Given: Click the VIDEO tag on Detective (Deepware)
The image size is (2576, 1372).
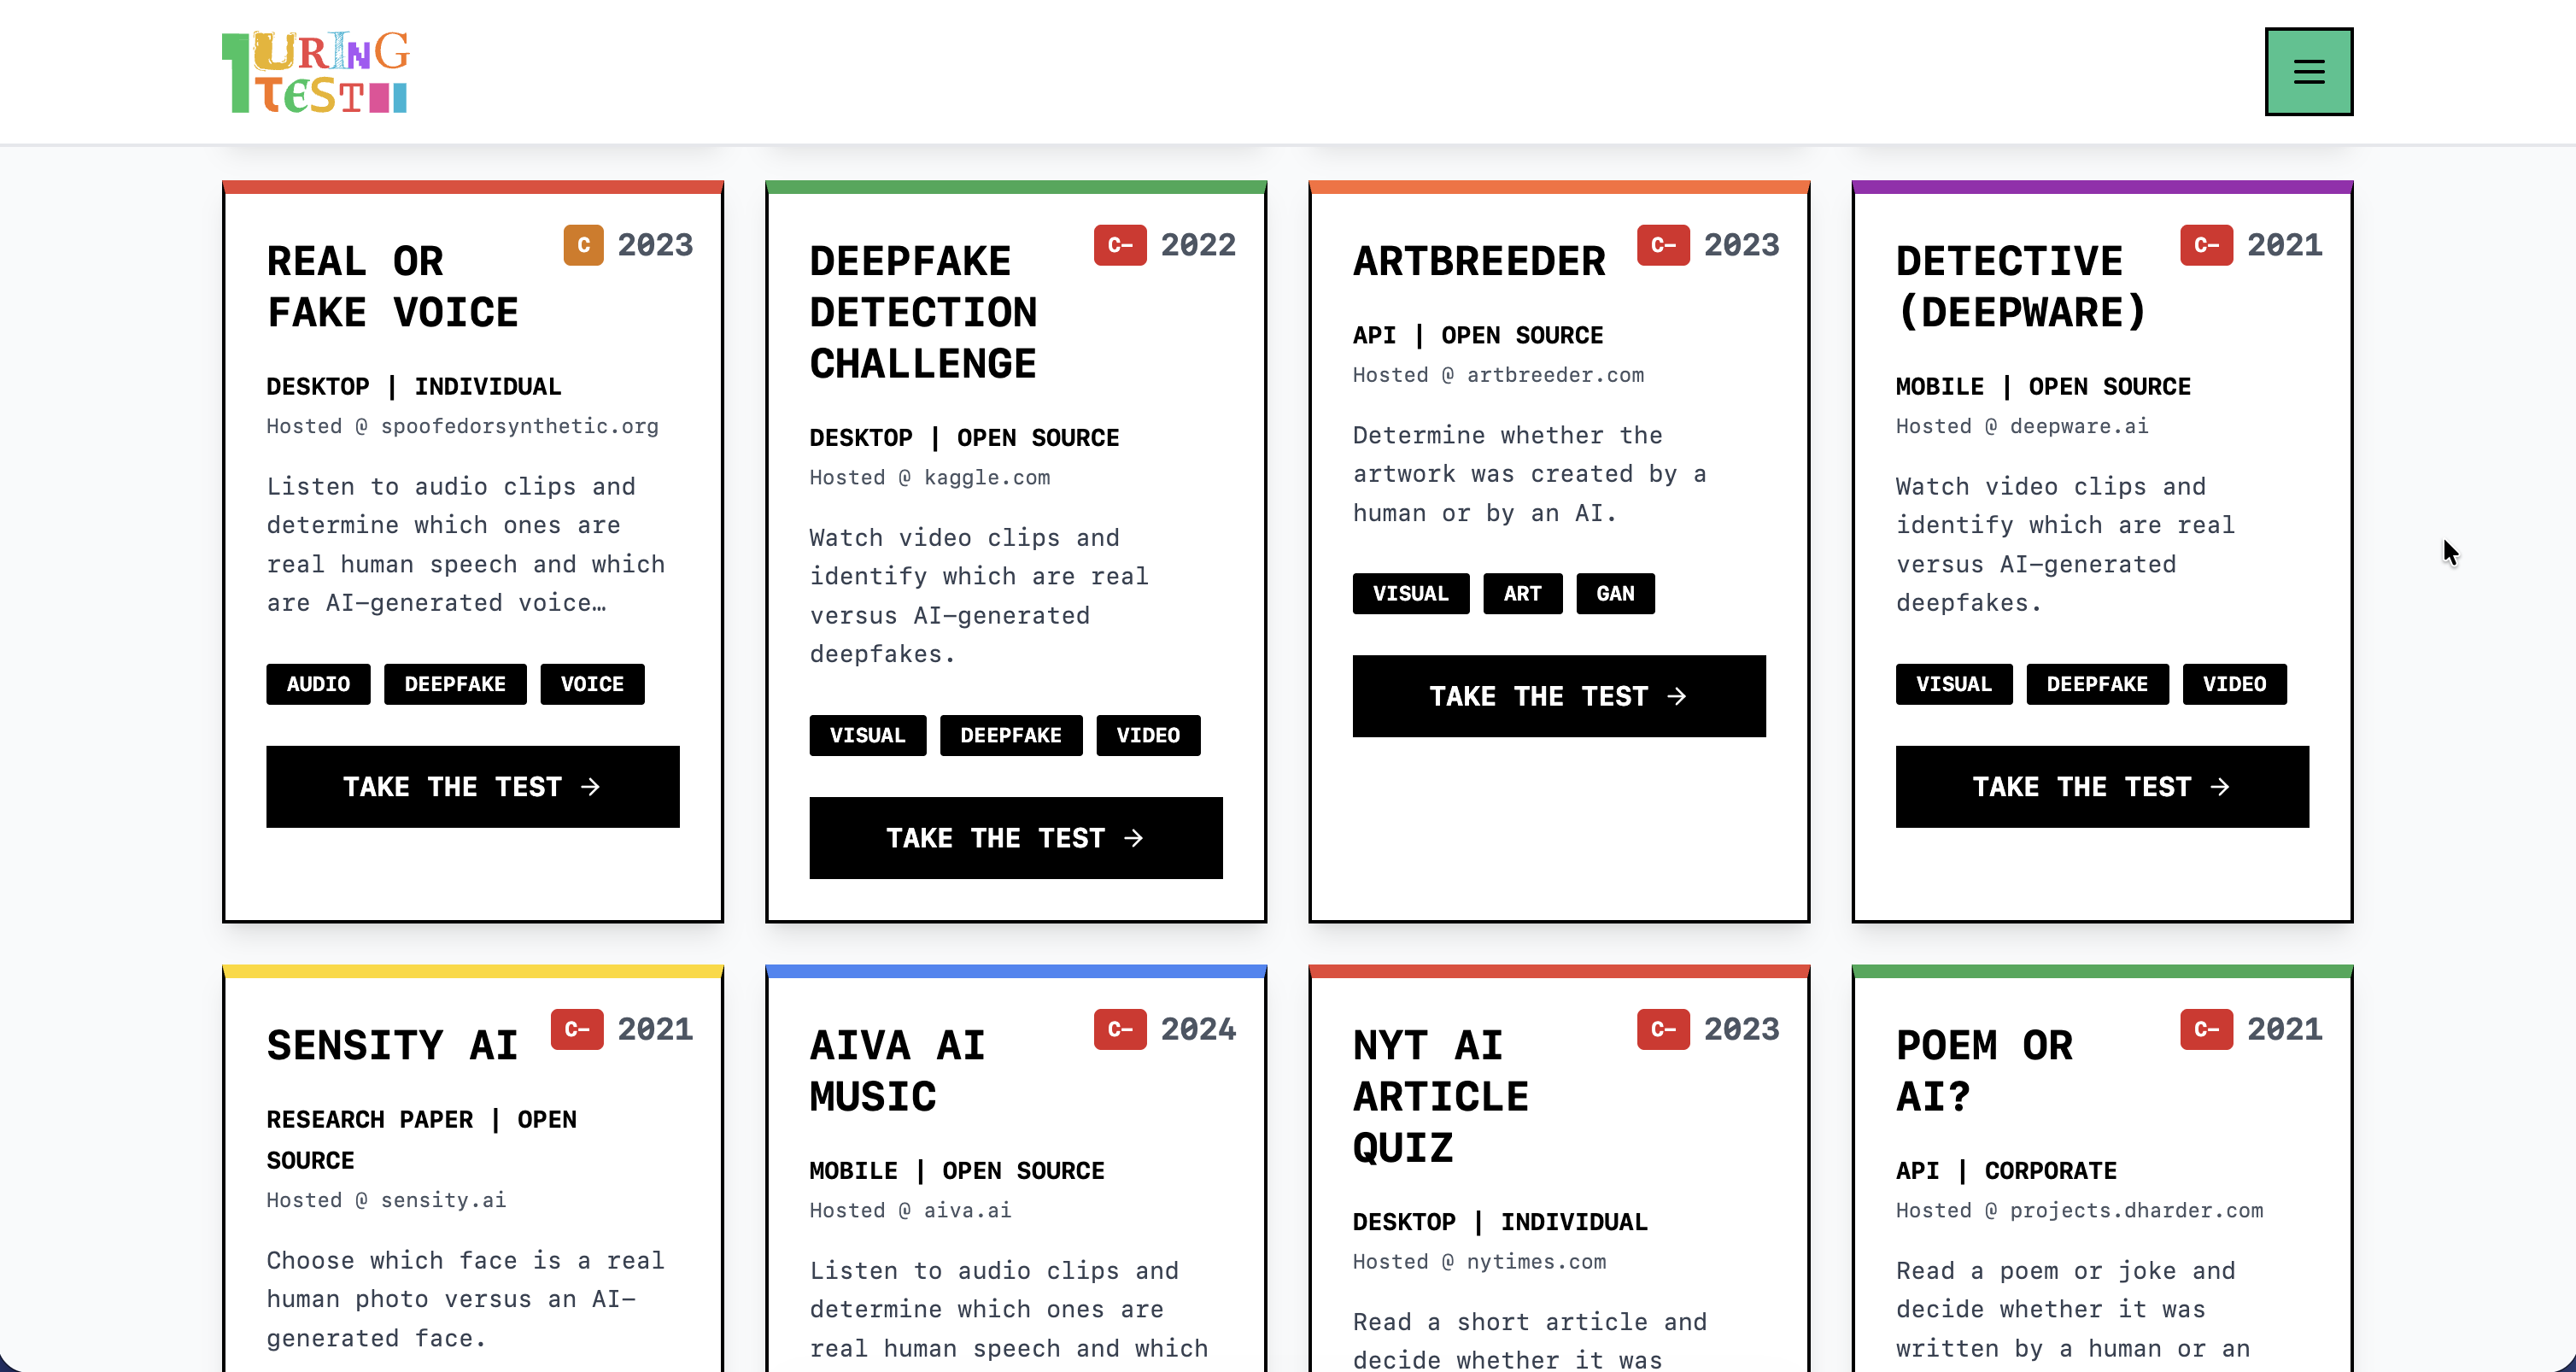Looking at the screenshot, I should [2235, 684].
